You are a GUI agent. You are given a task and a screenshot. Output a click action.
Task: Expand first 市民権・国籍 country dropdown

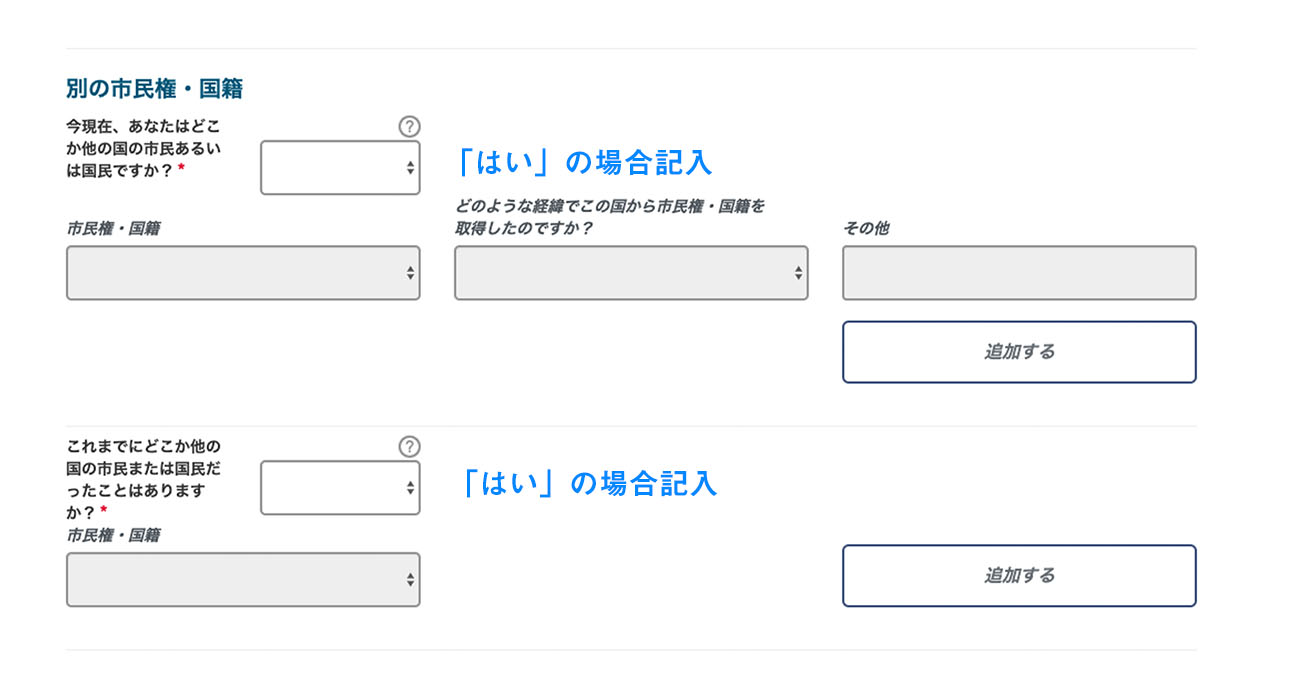(x=243, y=273)
